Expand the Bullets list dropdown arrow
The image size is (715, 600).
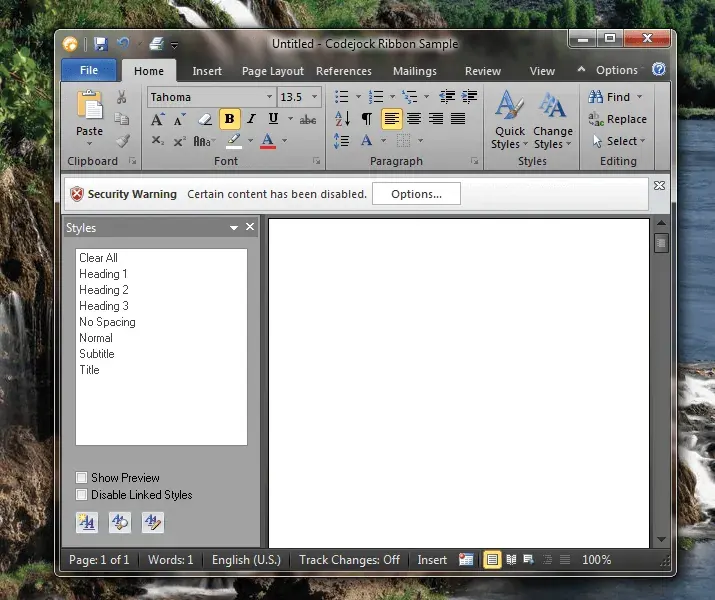click(x=358, y=97)
